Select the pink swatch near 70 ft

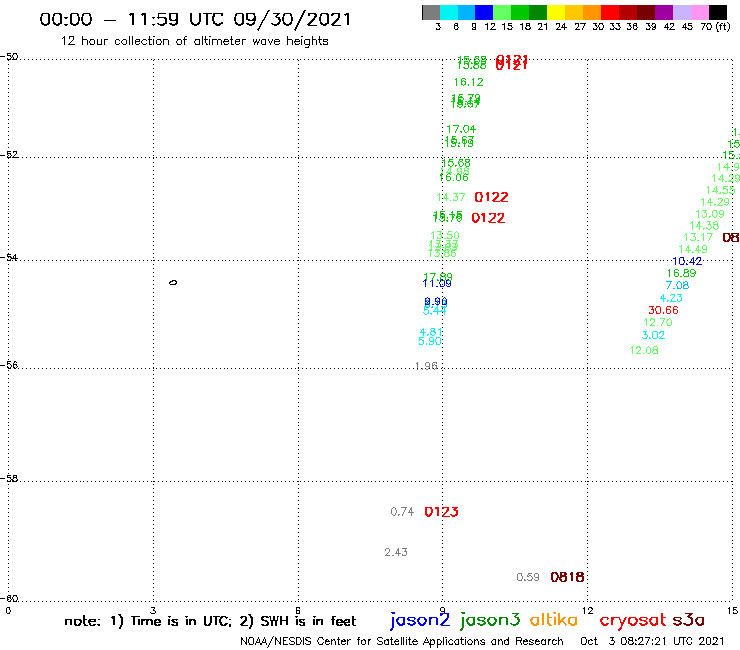point(699,12)
